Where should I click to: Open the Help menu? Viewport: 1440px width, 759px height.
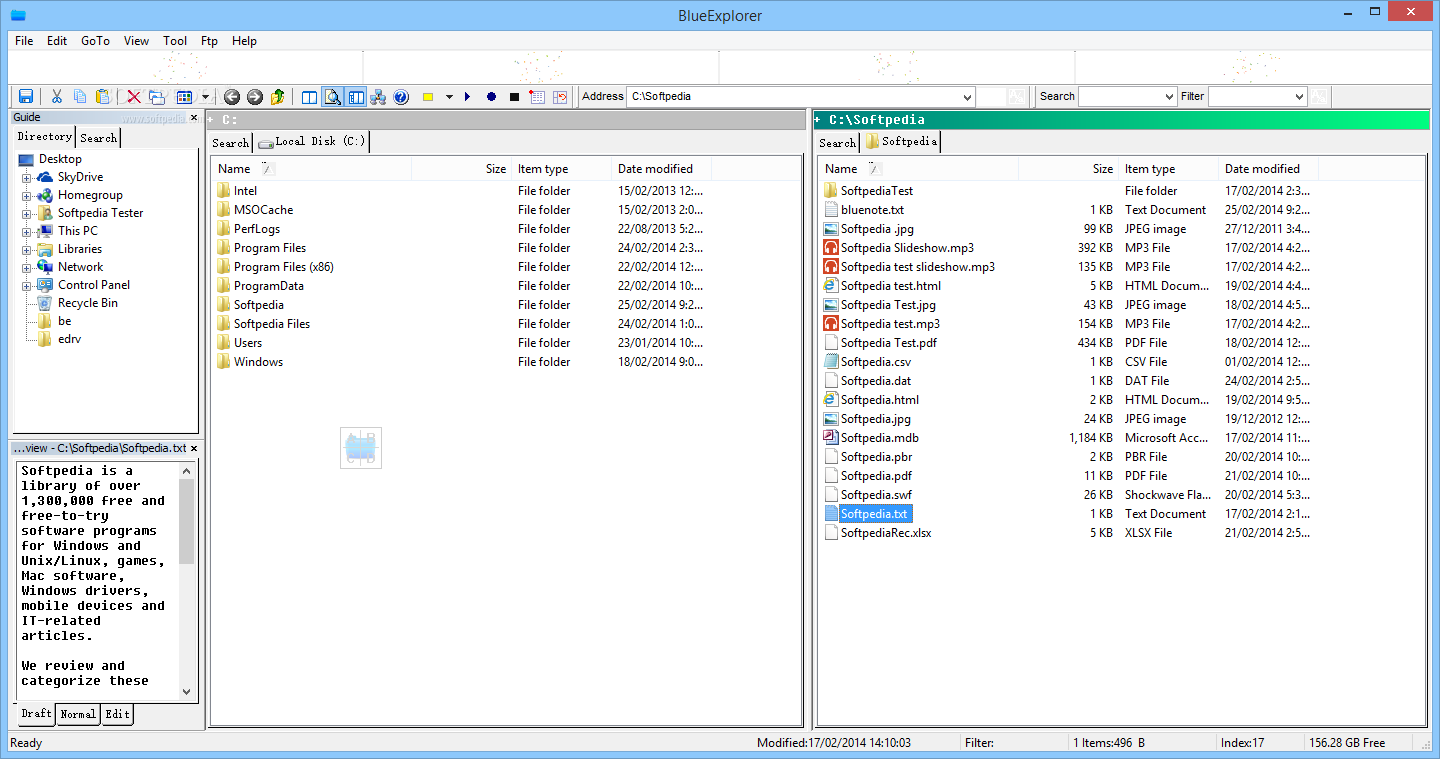coord(244,41)
